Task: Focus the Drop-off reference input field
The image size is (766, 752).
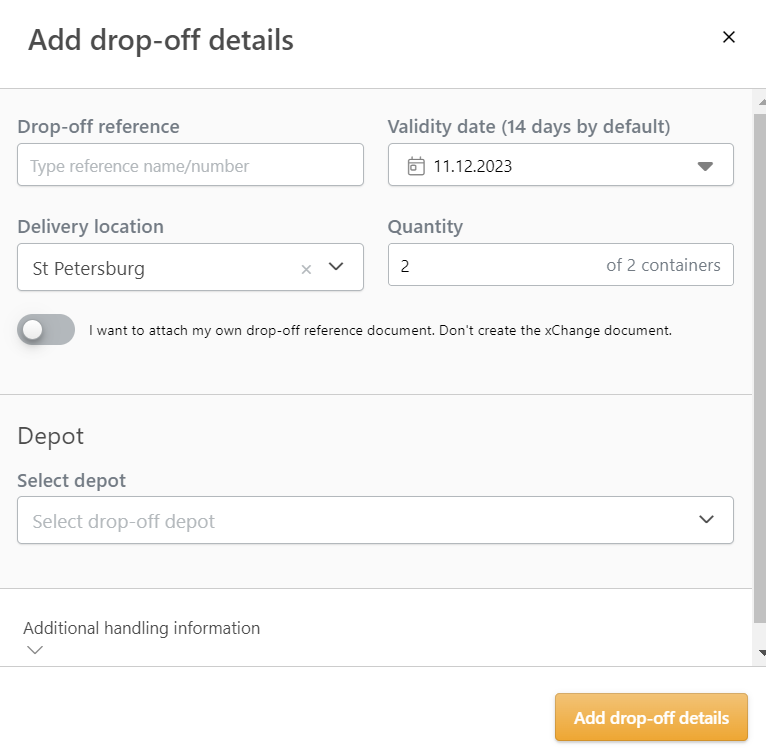Action: point(190,165)
